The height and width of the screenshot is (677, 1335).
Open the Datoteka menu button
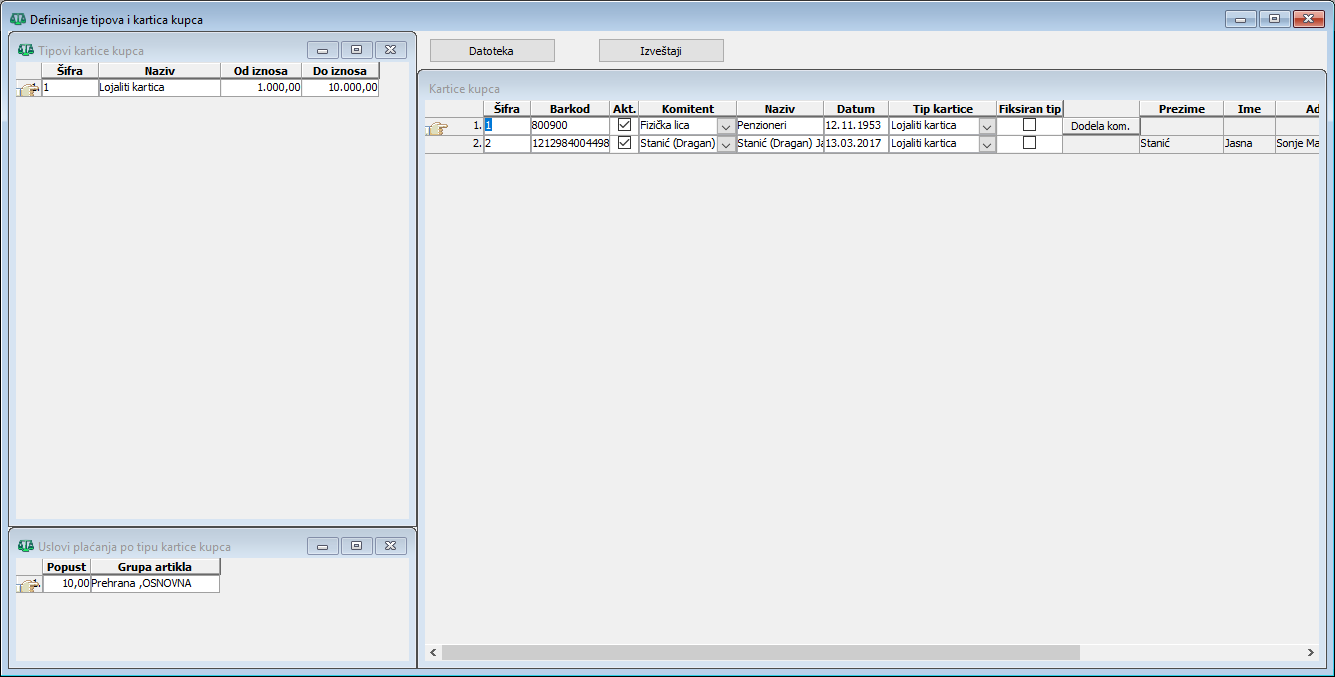pos(491,51)
